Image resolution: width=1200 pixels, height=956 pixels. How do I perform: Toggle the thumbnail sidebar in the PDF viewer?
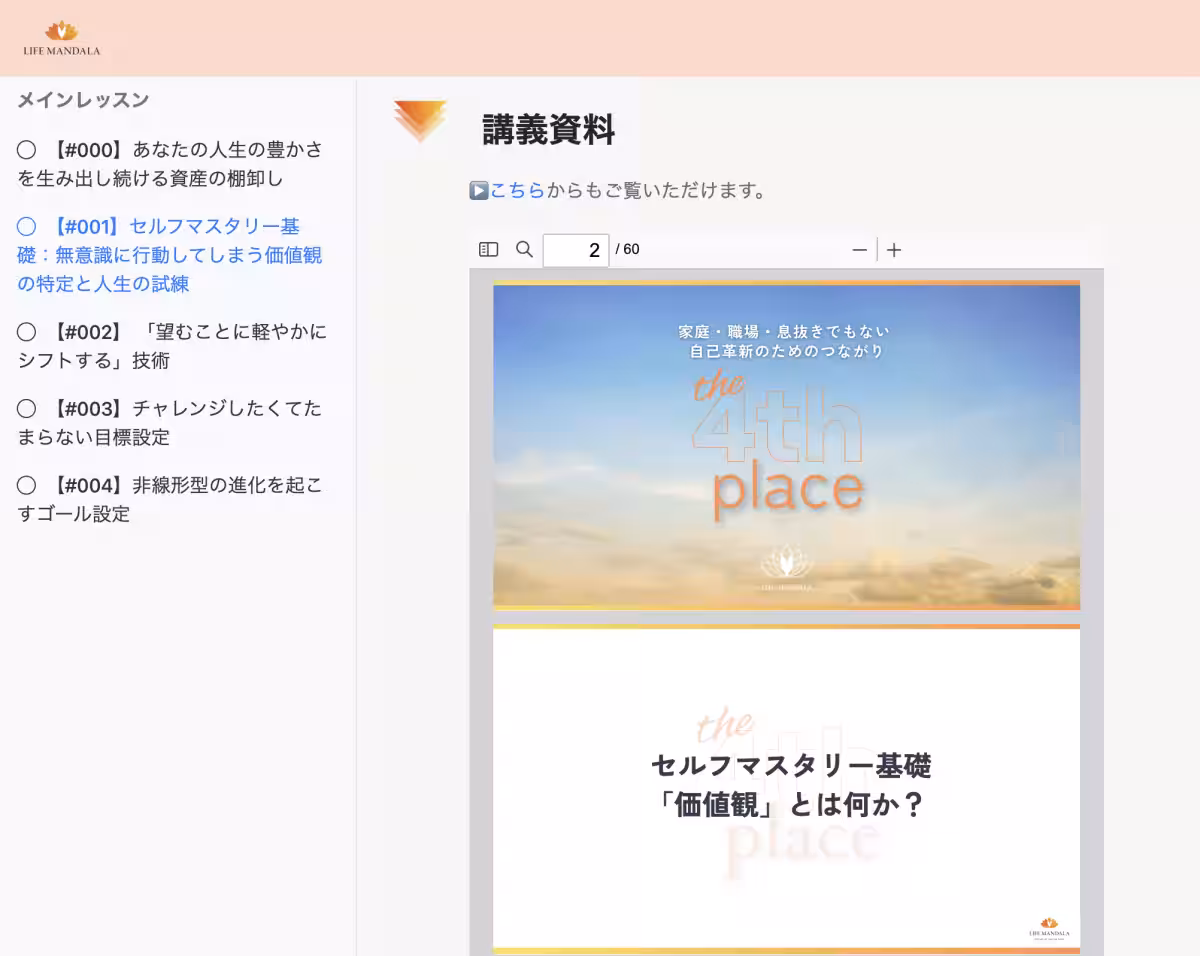[x=487, y=249]
